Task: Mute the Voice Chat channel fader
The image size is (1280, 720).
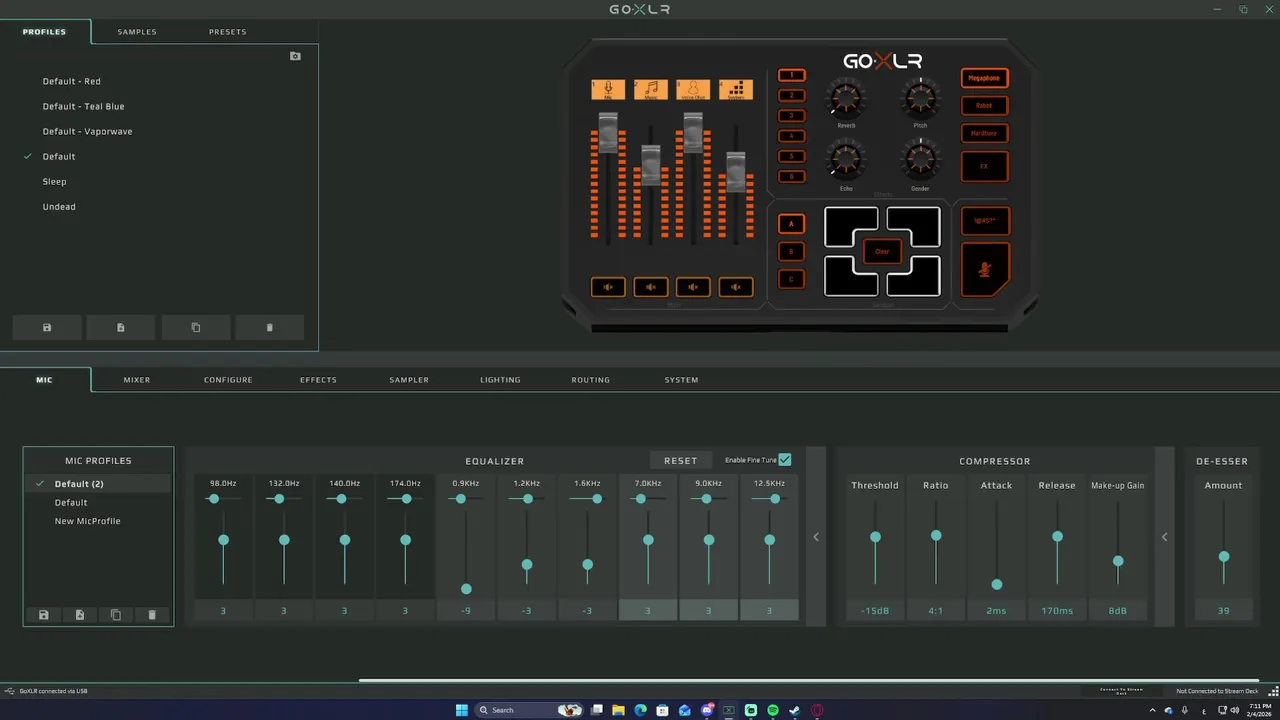Action: click(x=693, y=287)
